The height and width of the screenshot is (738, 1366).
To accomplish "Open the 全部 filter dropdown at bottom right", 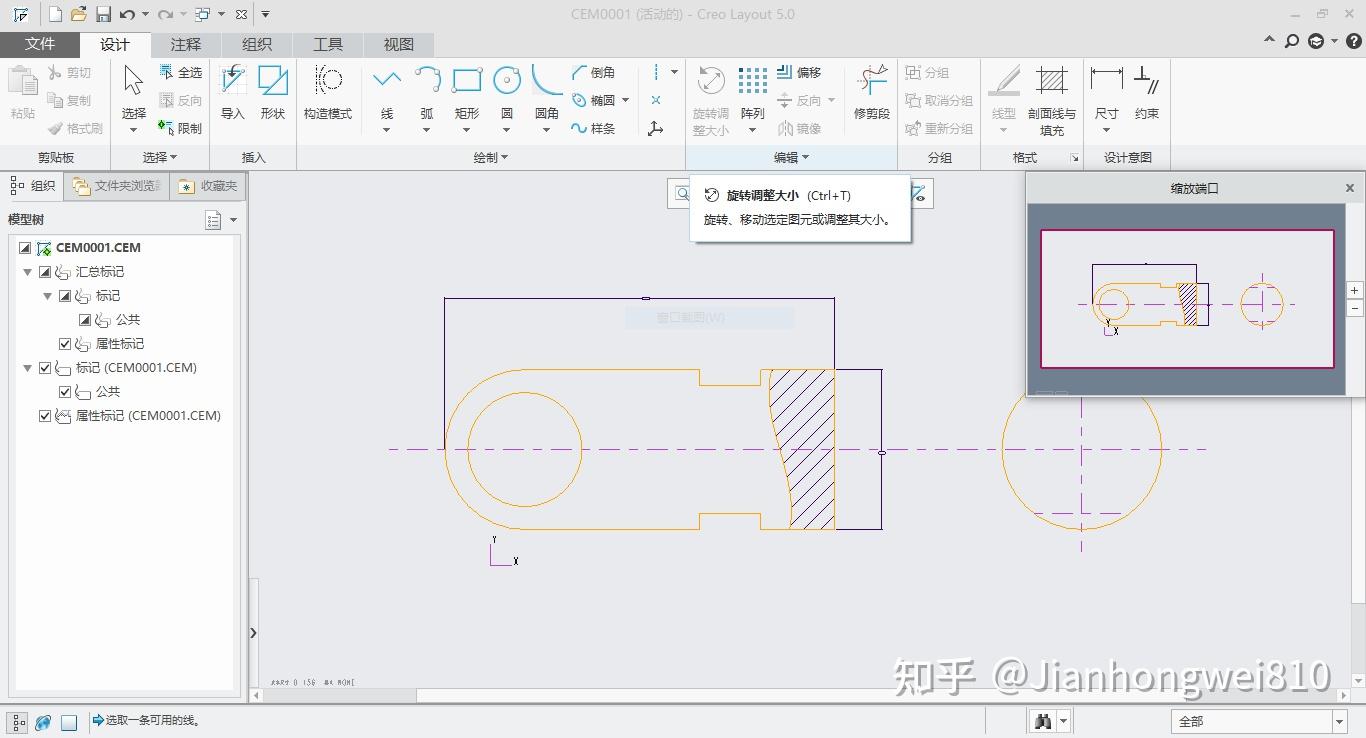I will pos(1338,720).
